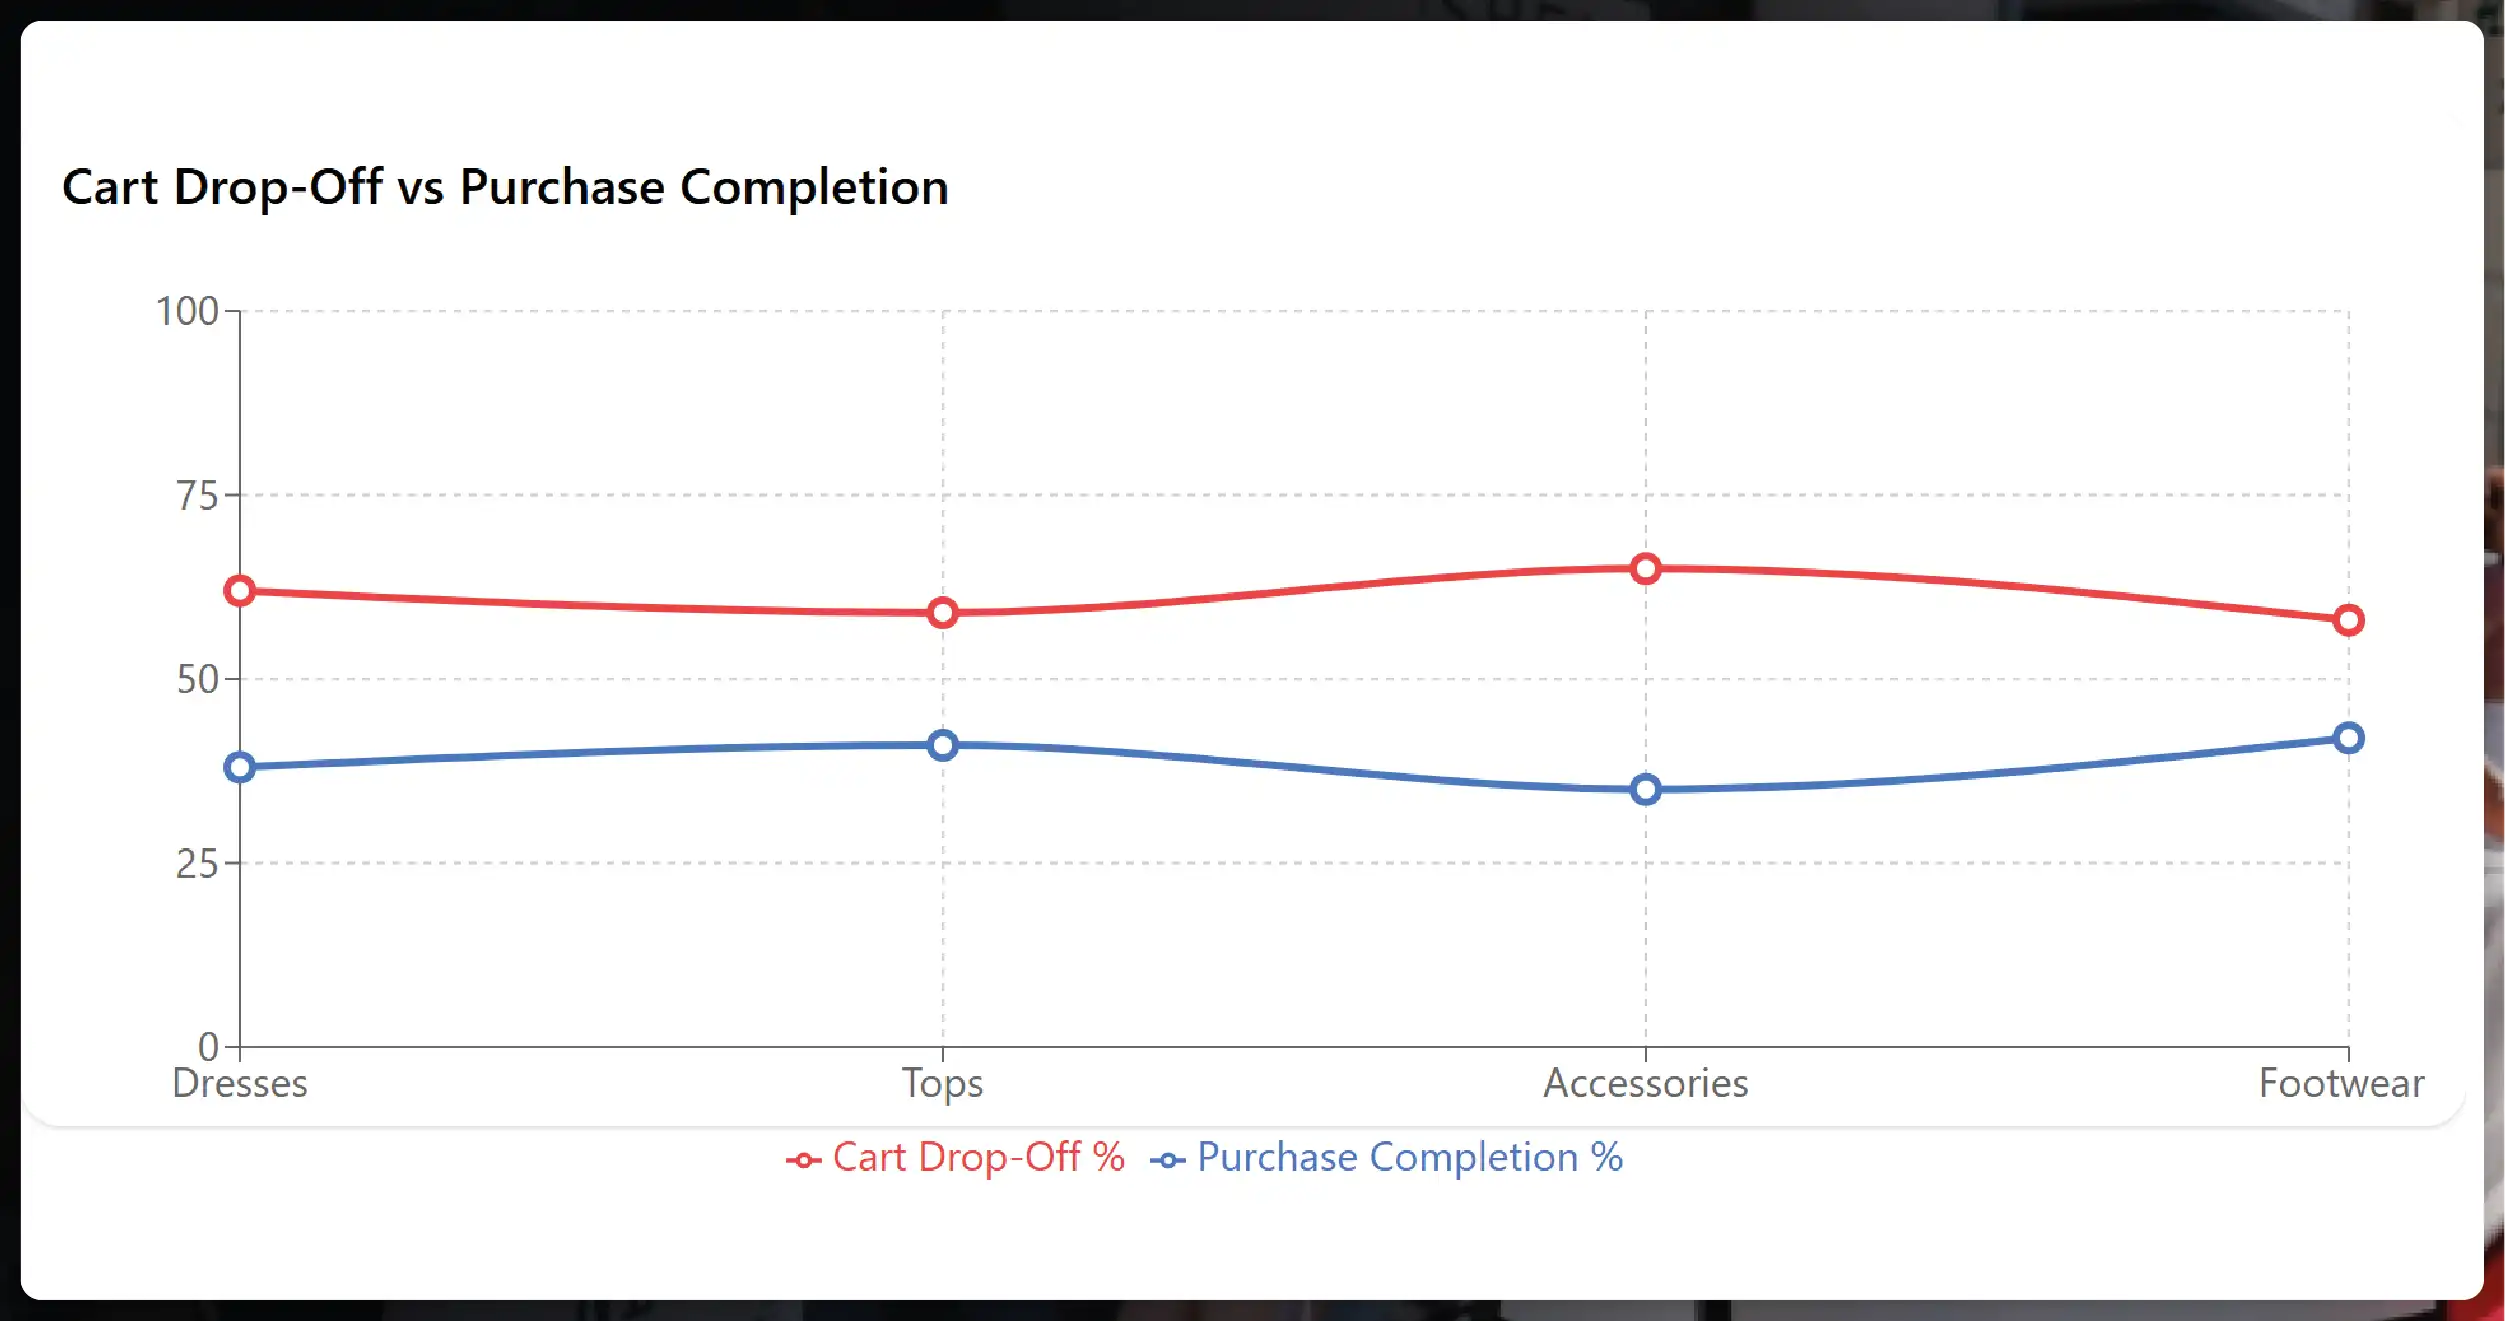This screenshot has height=1321, width=2505.
Task: Toggle the Cart Drop-Off % legend label
Action: tap(978, 1157)
